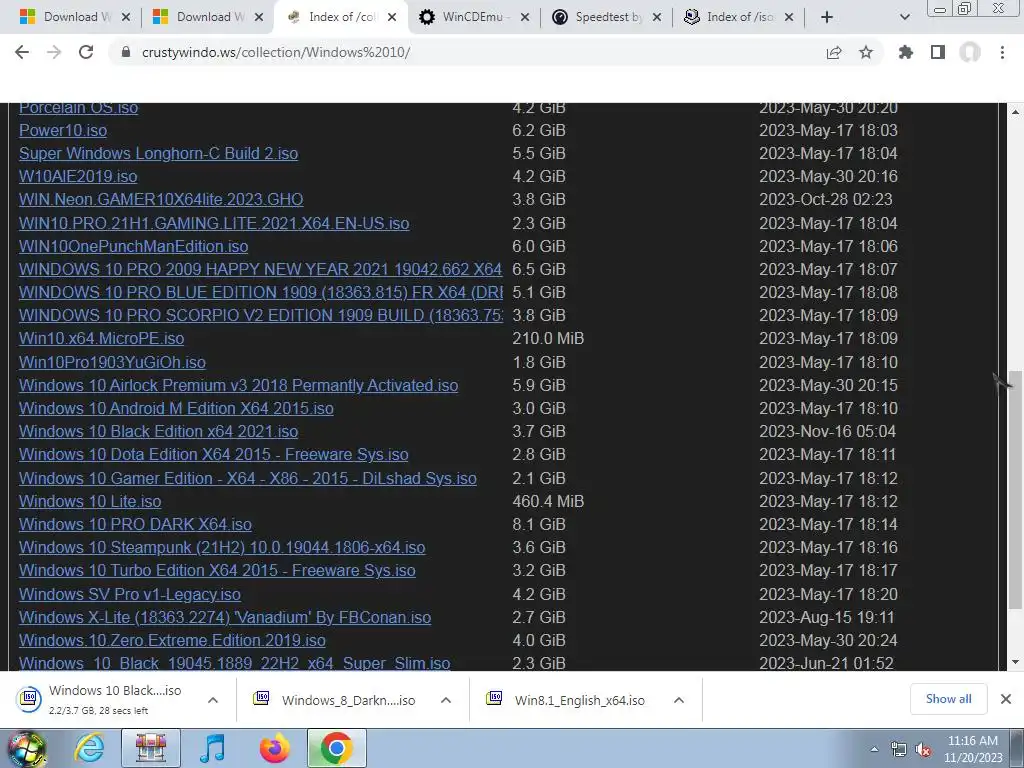
Task: Close the downloads bar
Action: [1006, 699]
